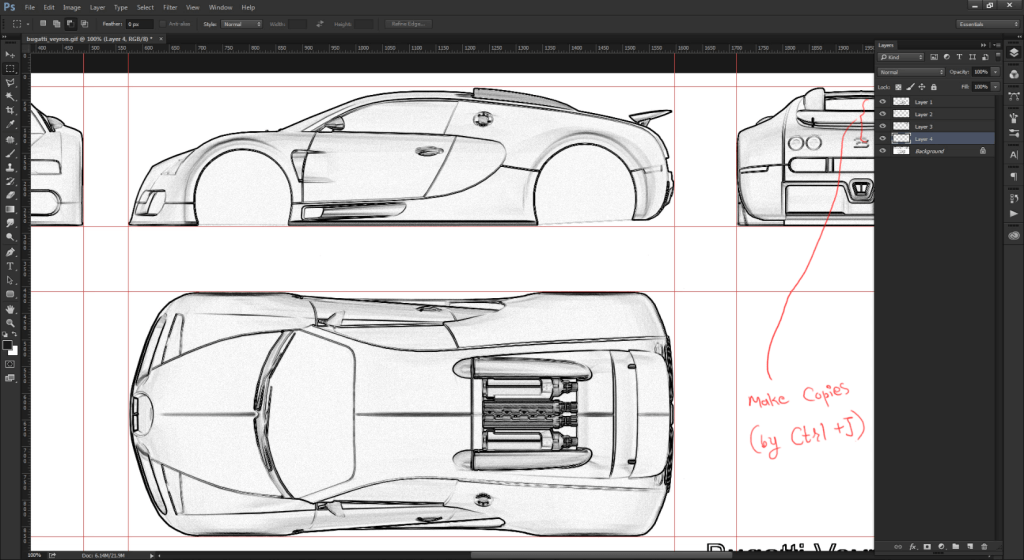1024x560 pixels.
Task: Select the Horizontal Type tool
Action: (x=10, y=266)
